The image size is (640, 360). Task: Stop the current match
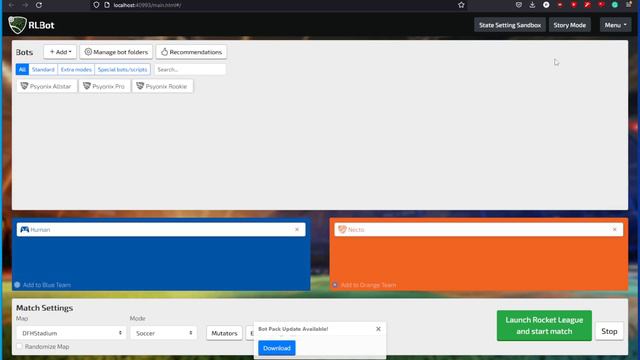(x=609, y=331)
